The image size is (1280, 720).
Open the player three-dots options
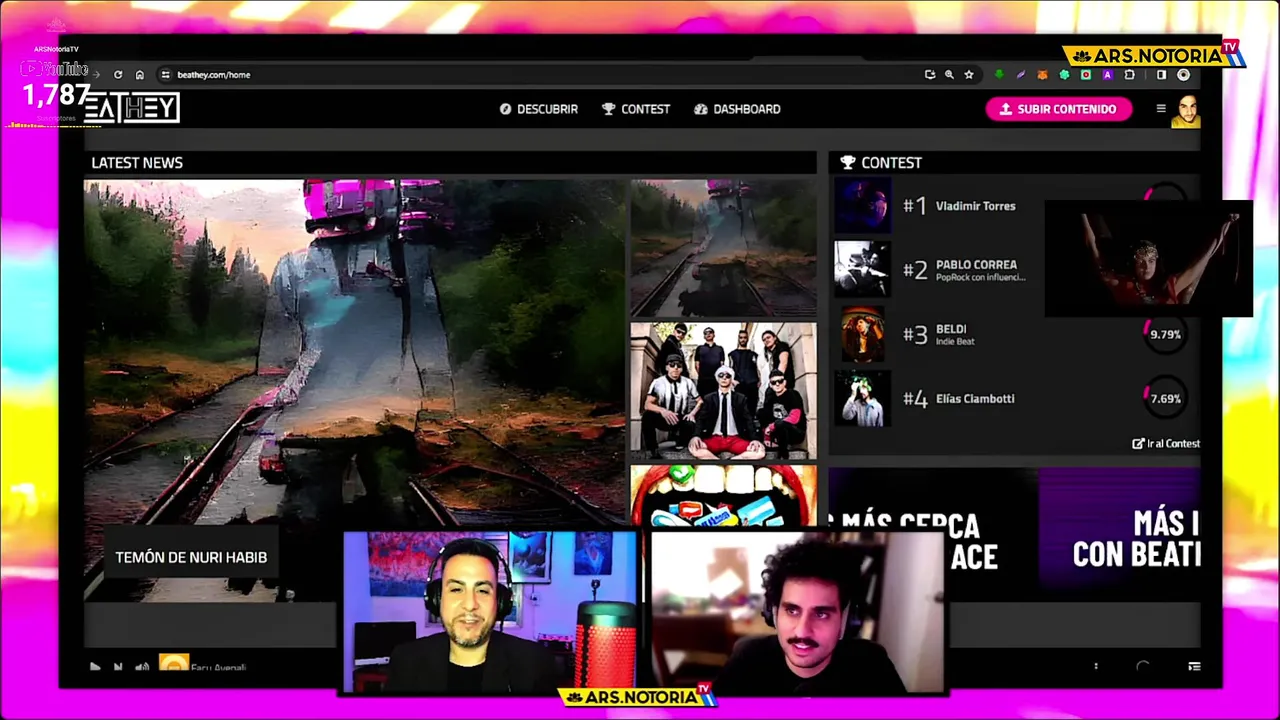click(x=1096, y=666)
